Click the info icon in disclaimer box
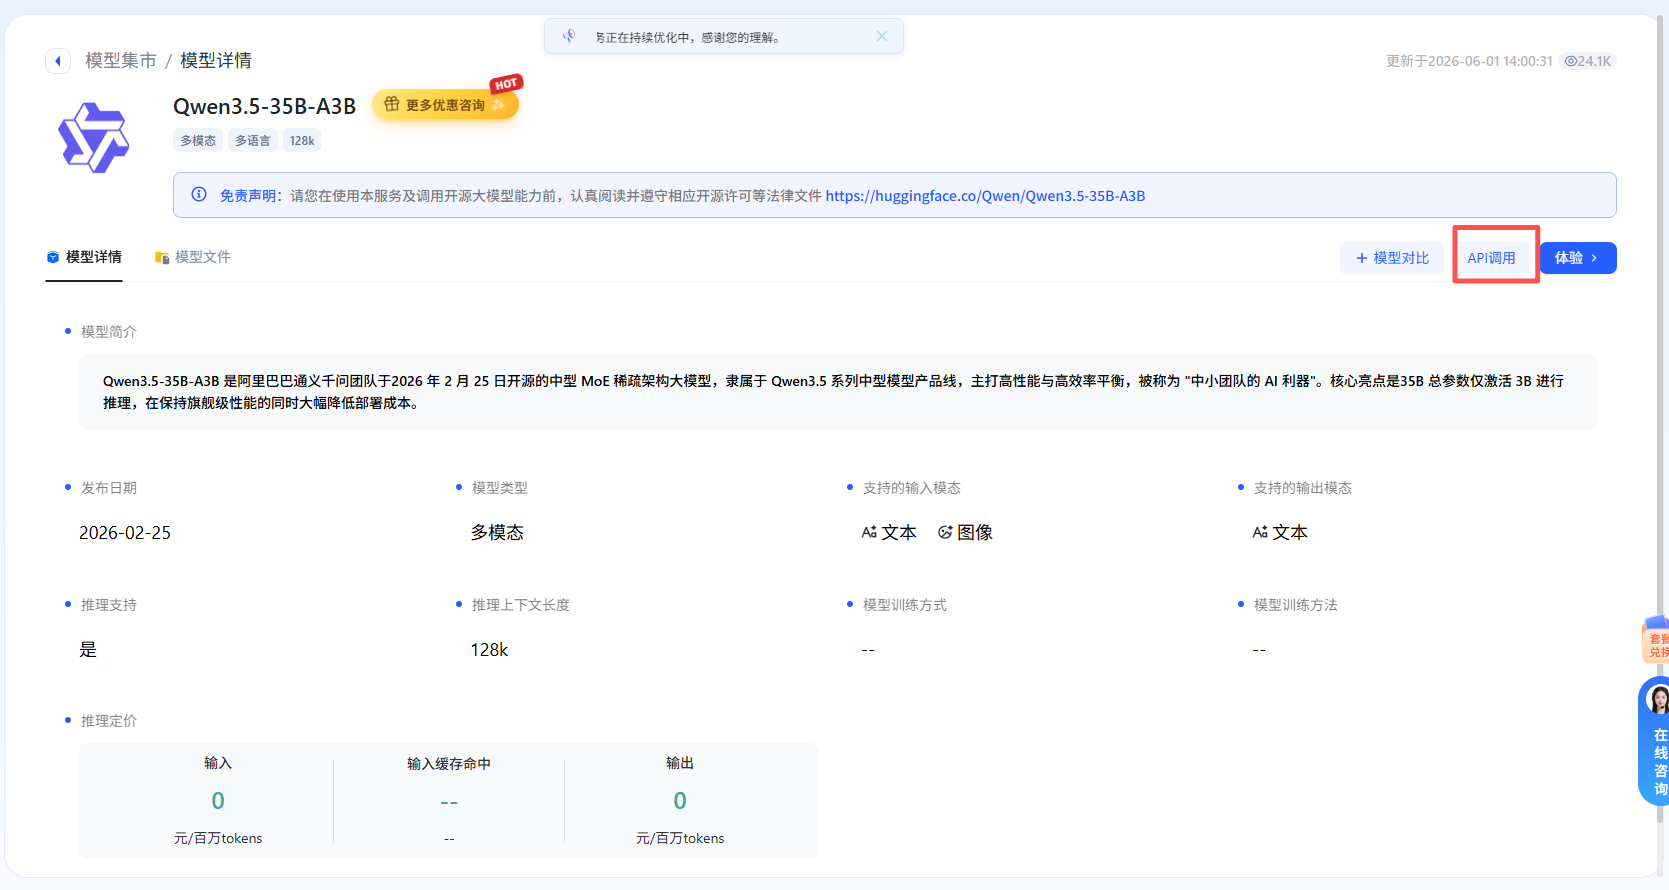Viewport: 1669px width, 890px height. coord(199,195)
